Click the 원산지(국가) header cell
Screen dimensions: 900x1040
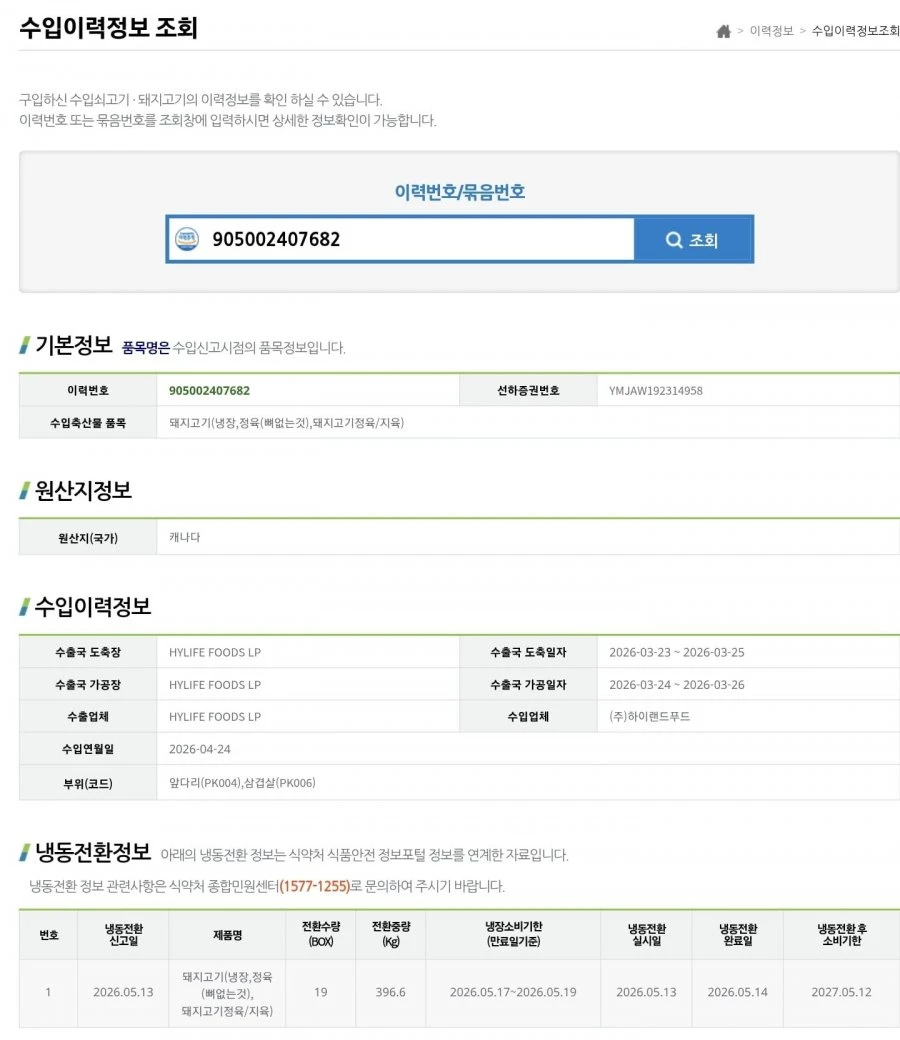pyautogui.click(x=88, y=538)
